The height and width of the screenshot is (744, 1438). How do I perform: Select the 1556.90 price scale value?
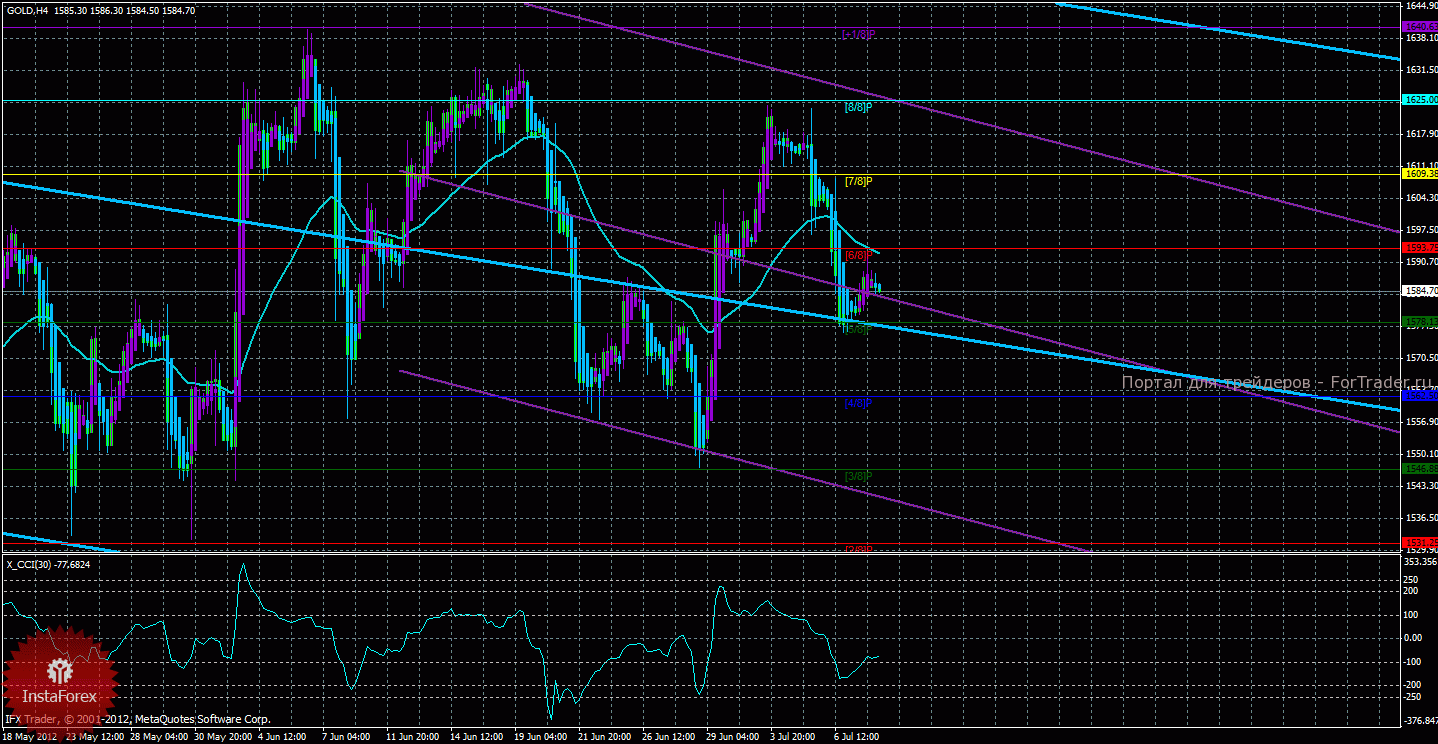pos(1420,422)
